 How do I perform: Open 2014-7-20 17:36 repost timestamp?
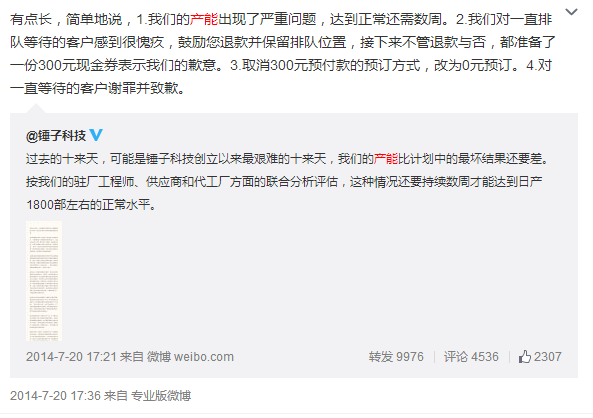coord(55,396)
